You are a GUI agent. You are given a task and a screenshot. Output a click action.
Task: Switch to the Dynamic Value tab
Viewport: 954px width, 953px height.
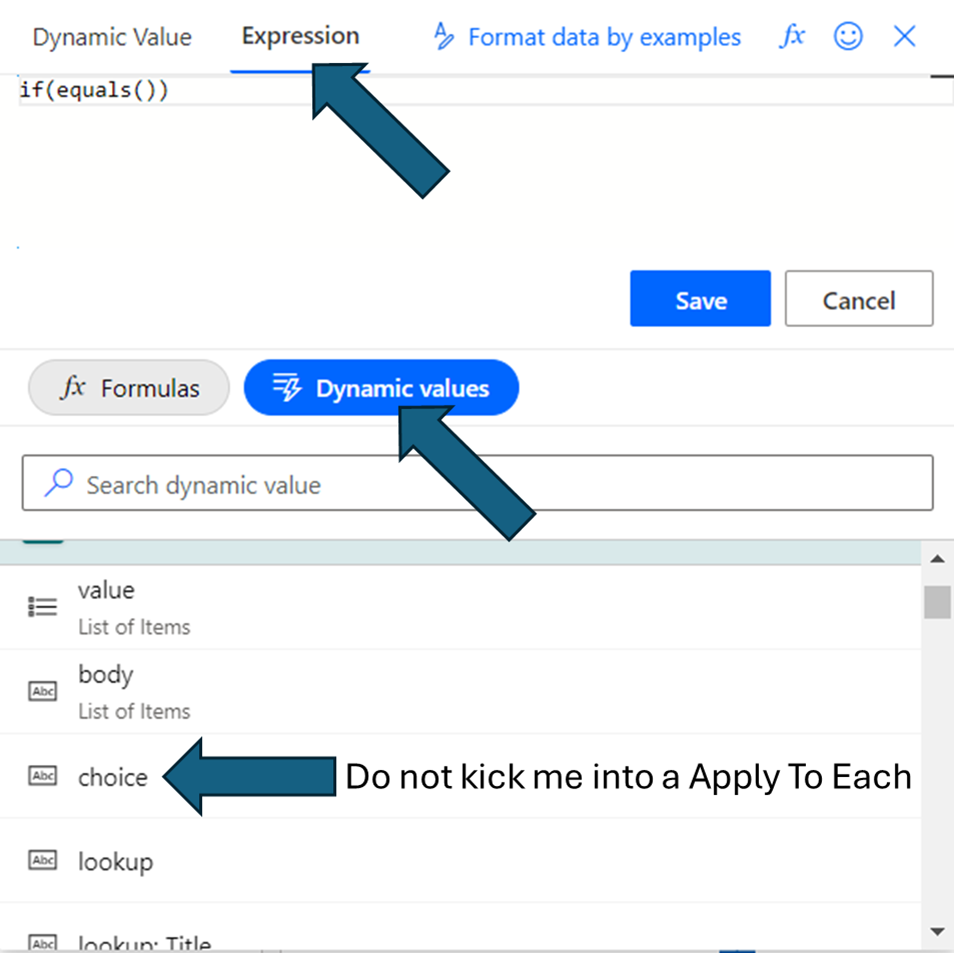[x=112, y=38]
